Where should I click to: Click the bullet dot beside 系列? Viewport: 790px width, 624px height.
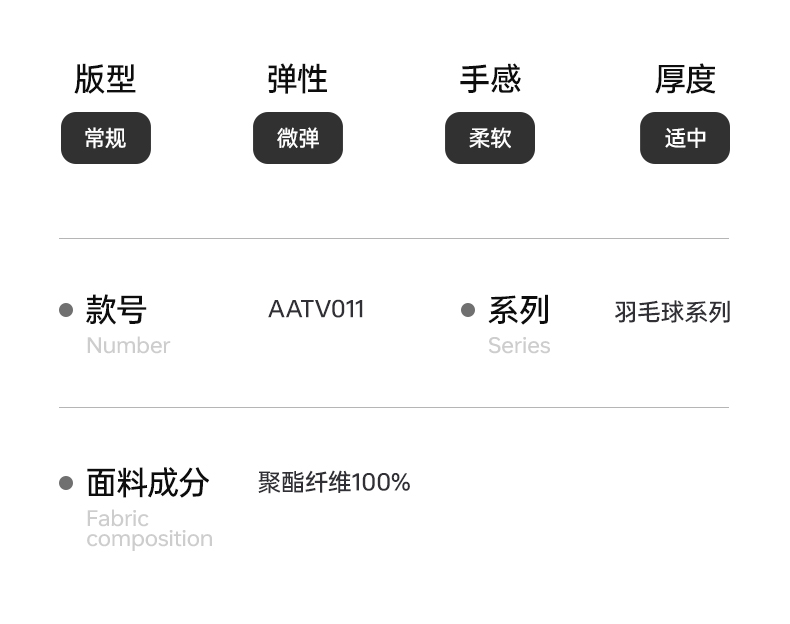[468, 310]
